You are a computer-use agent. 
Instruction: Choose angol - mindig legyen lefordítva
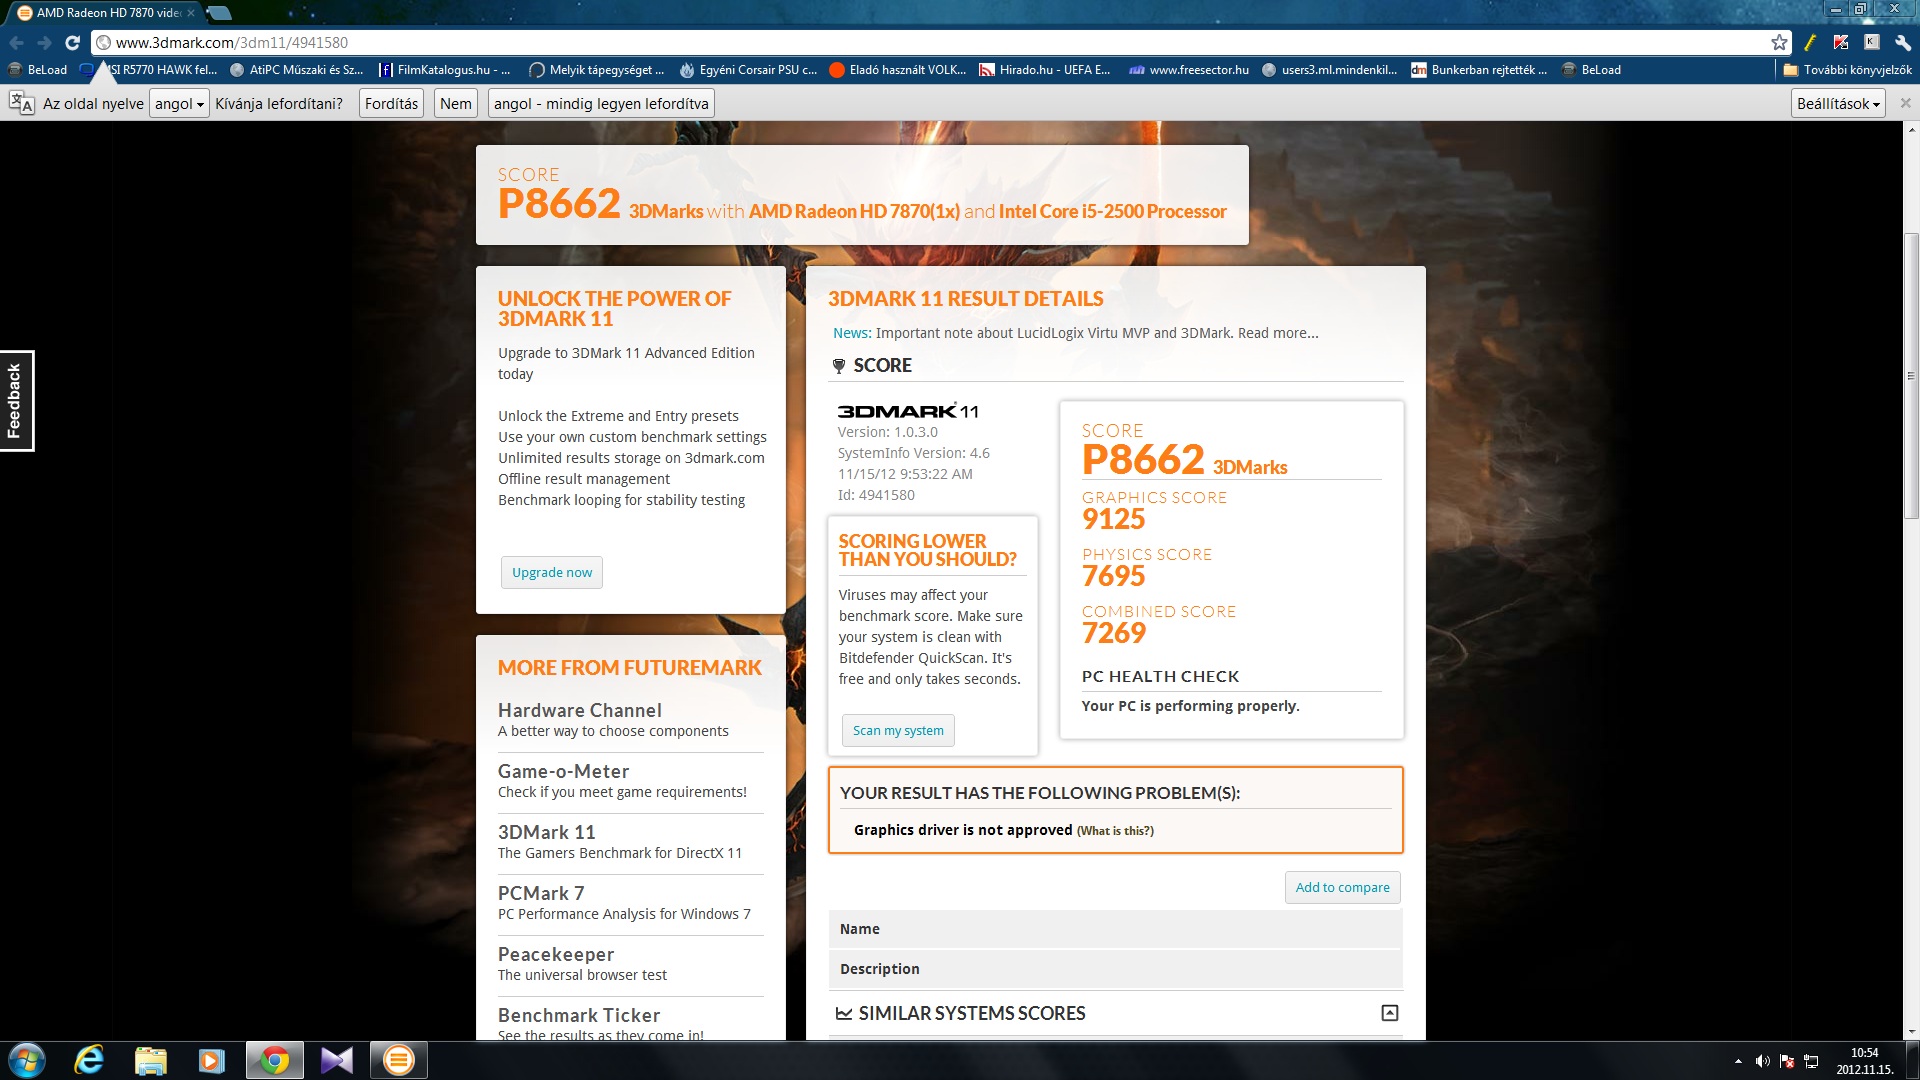[601, 103]
